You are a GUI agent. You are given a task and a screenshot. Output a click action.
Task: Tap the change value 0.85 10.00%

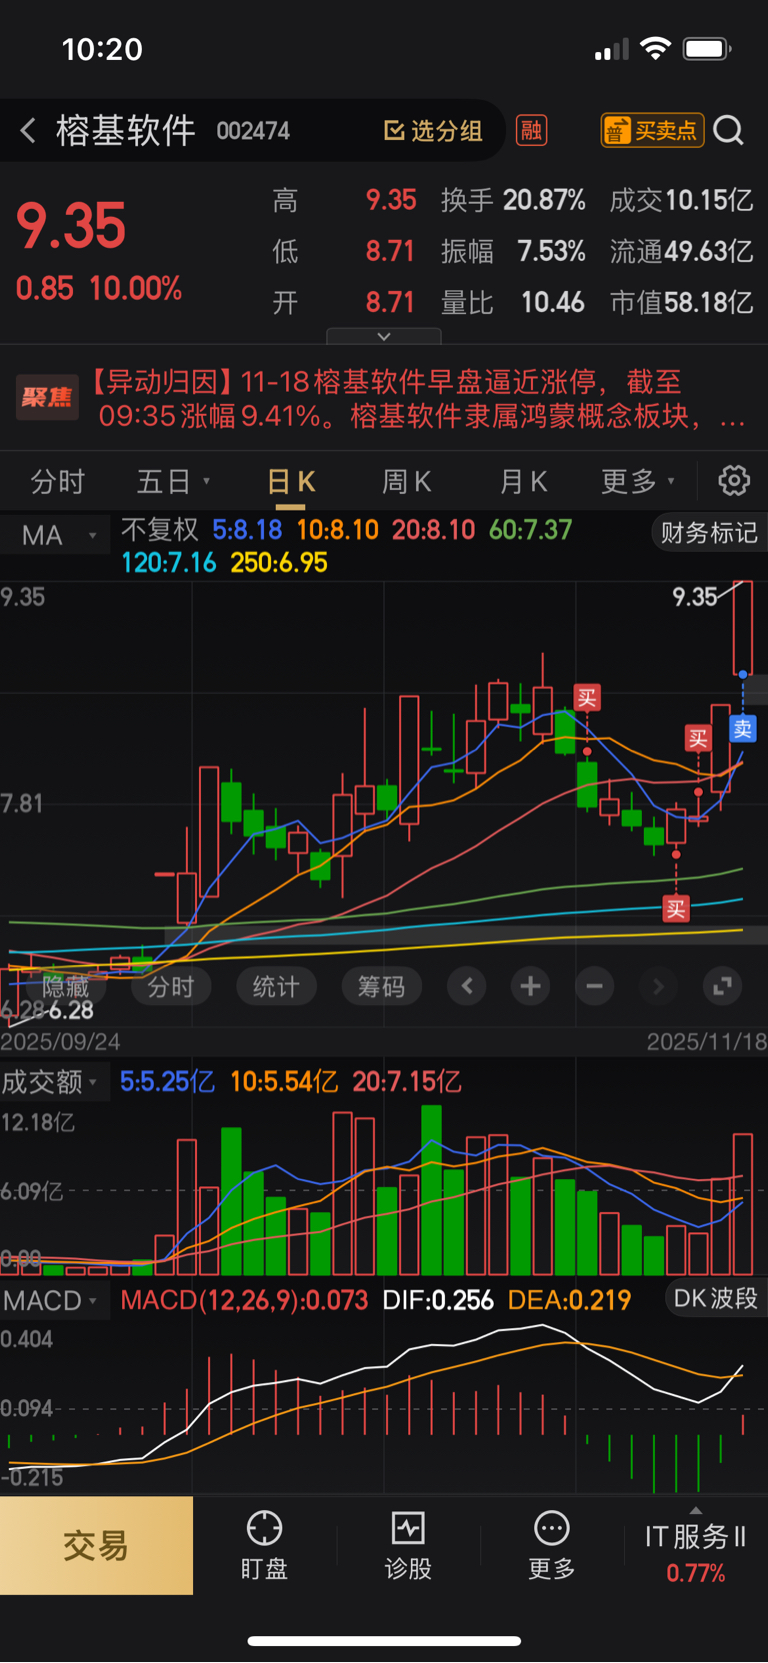99,289
